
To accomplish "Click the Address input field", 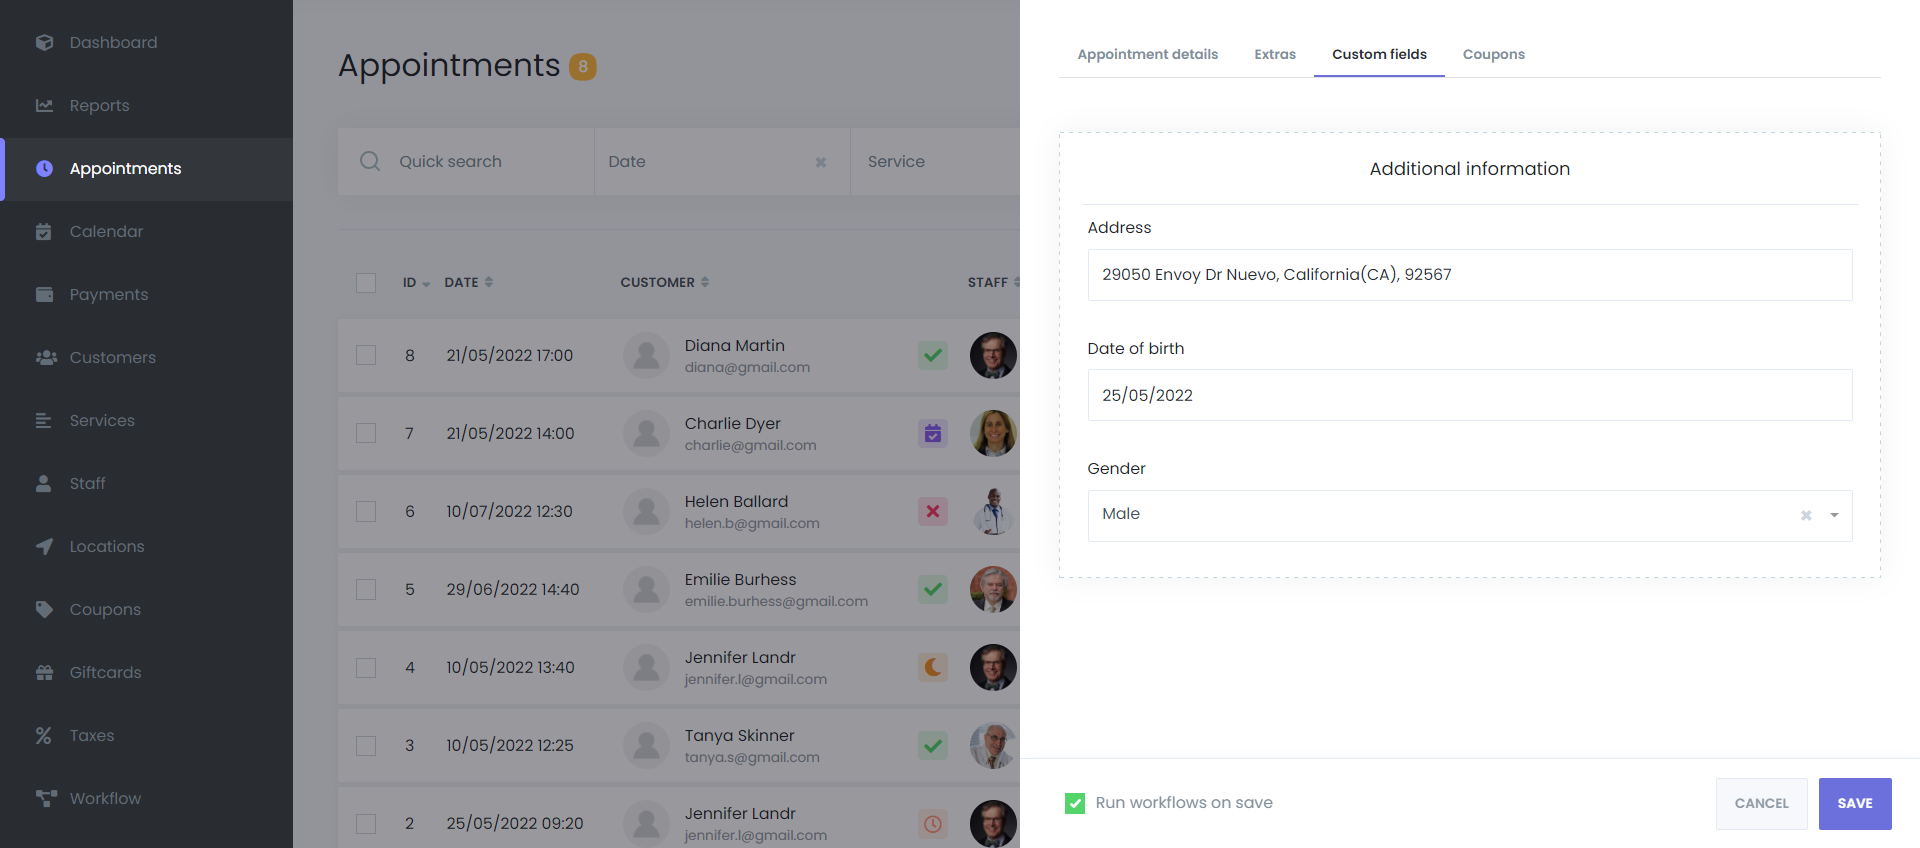I will pos(1470,275).
